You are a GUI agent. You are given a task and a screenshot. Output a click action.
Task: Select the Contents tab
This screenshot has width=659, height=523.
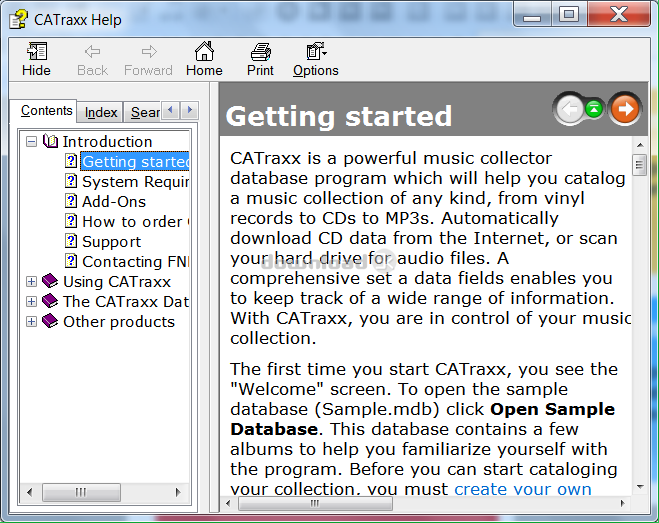pyautogui.click(x=47, y=111)
